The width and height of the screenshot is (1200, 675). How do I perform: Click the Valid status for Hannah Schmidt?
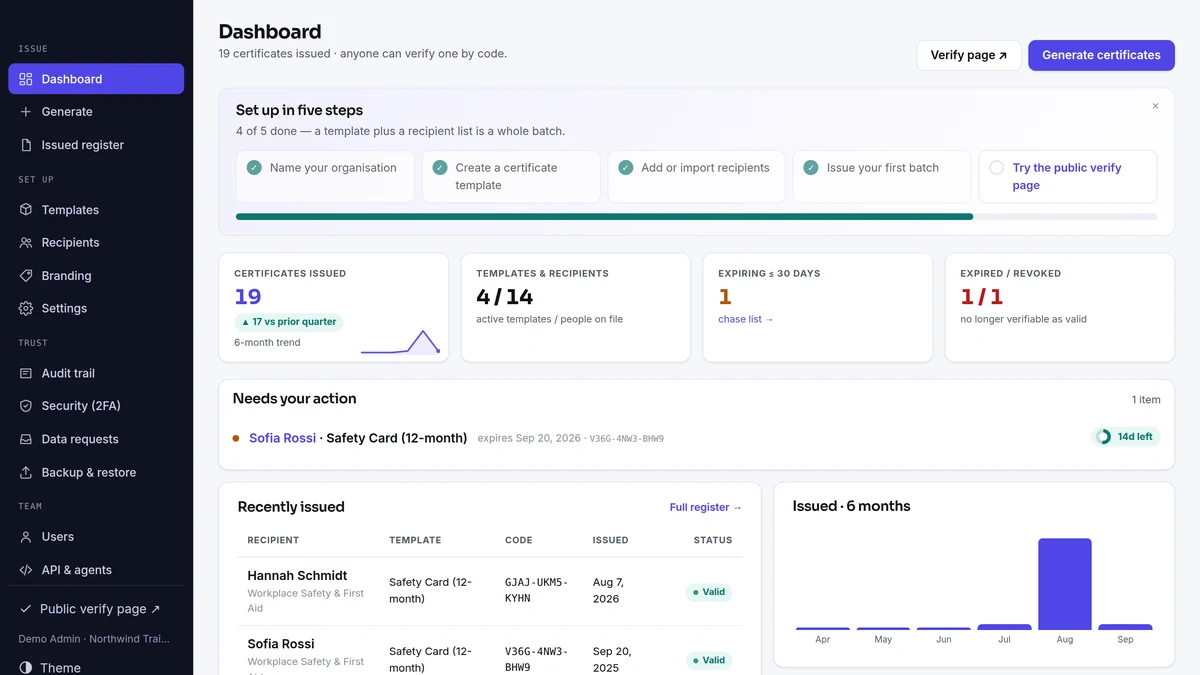[x=709, y=592]
